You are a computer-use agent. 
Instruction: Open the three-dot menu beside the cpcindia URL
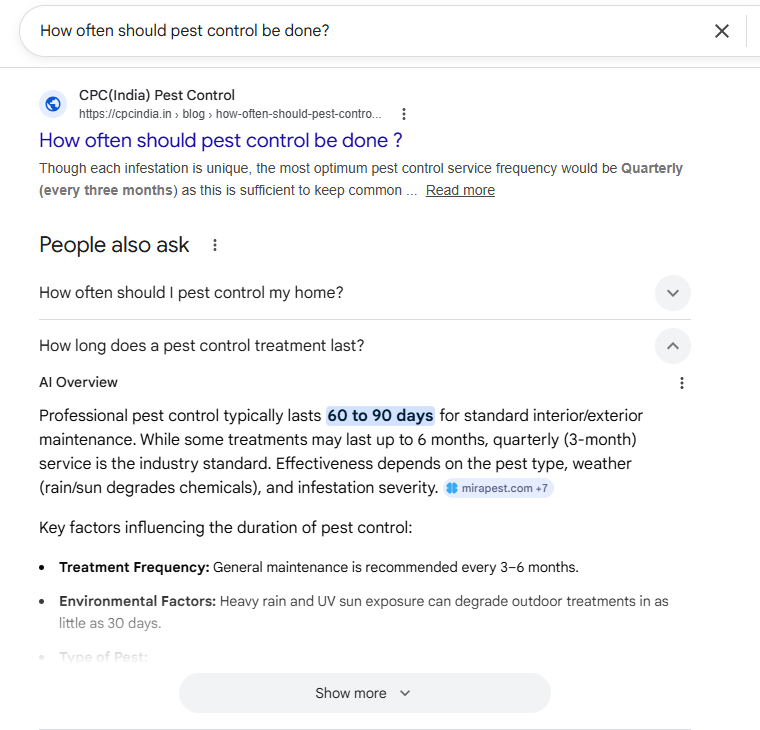point(404,114)
